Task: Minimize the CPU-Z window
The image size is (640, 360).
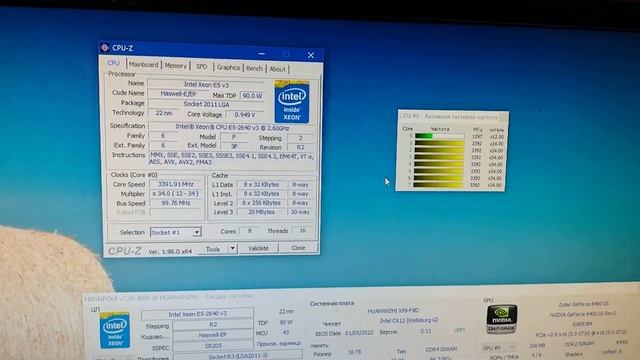Action: [262, 53]
